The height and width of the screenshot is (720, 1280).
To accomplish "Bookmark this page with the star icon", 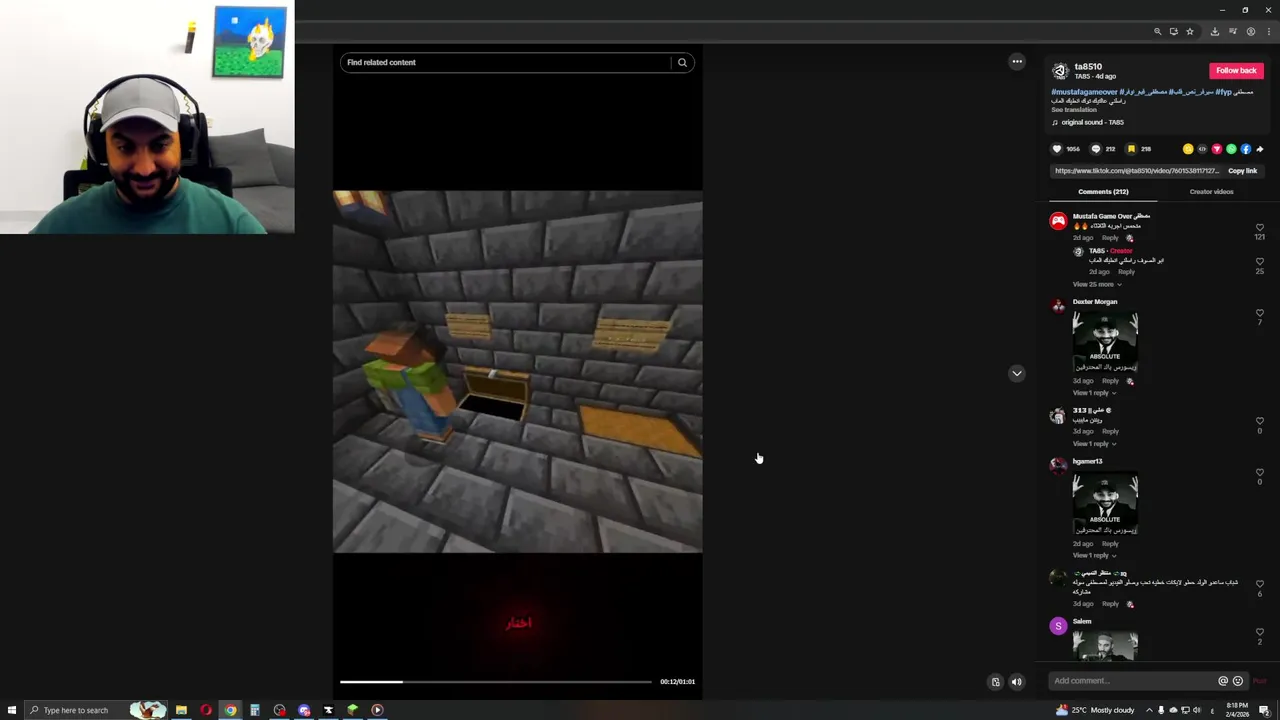I will point(1190,32).
